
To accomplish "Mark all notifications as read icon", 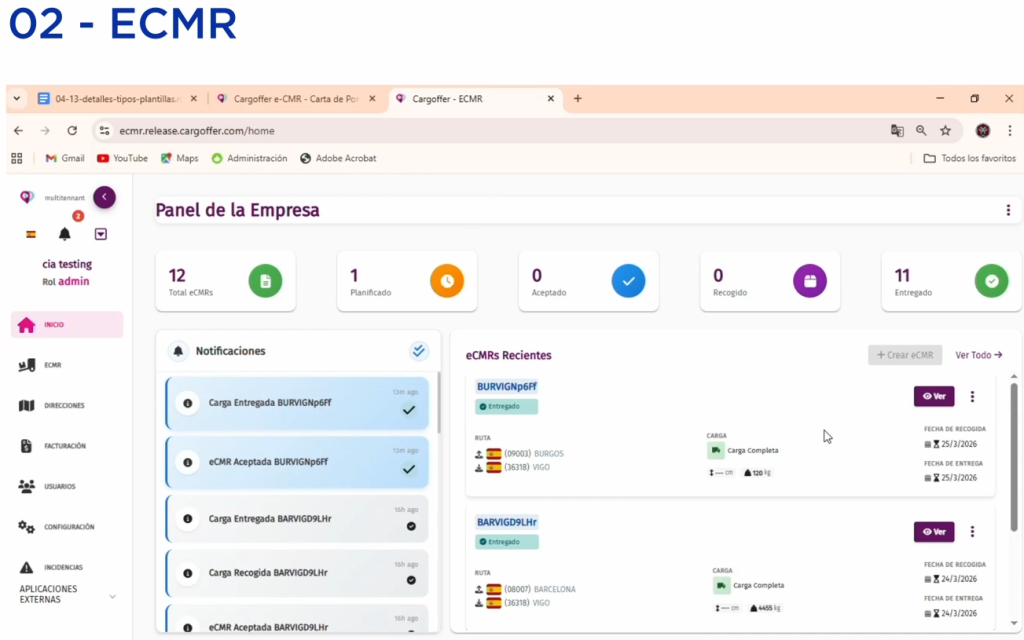I will pos(419,351).
